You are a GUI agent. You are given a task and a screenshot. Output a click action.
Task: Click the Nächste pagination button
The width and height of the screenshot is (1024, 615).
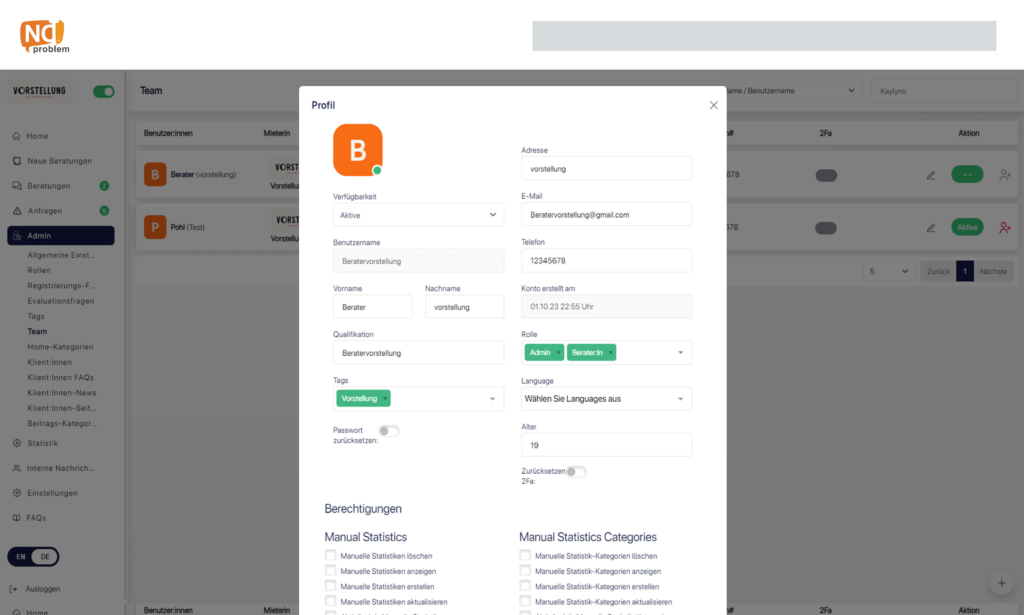click(993, 271)
